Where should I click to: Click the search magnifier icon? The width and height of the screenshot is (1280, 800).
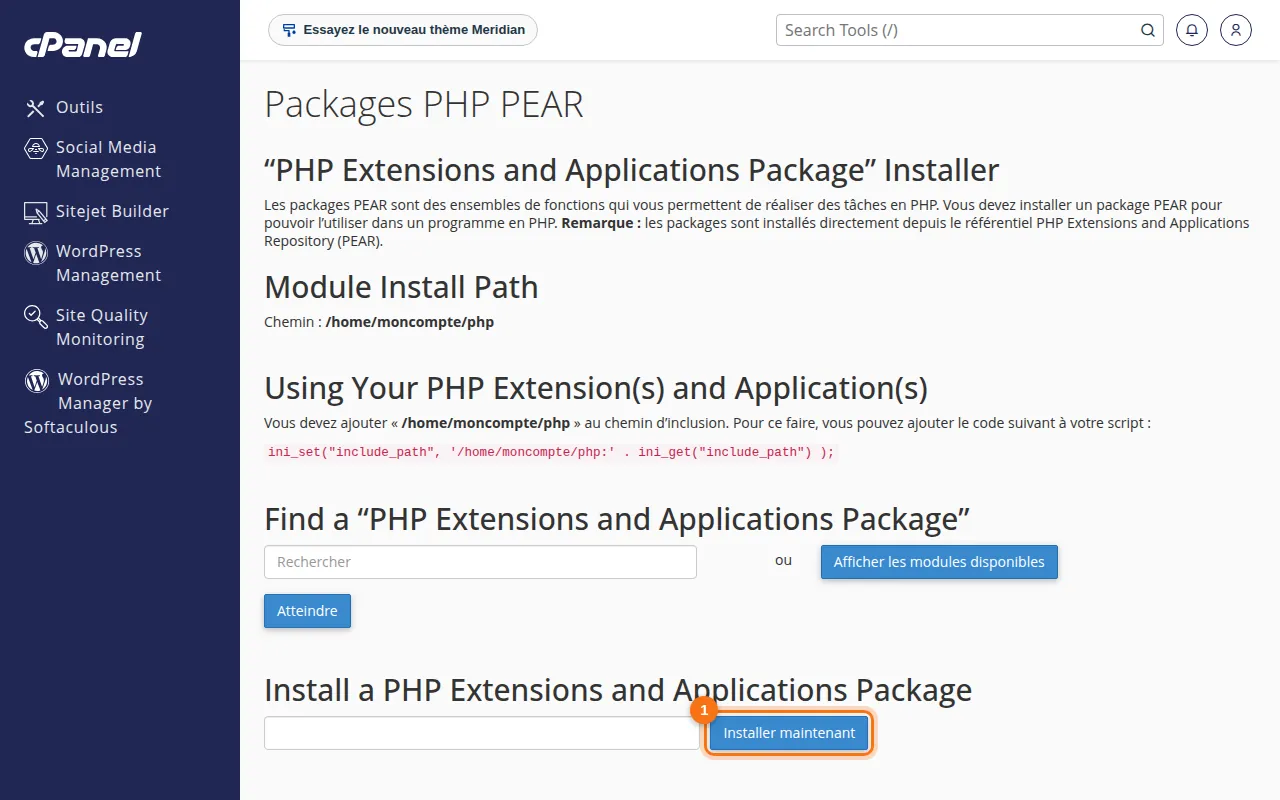pos(1148,30)
